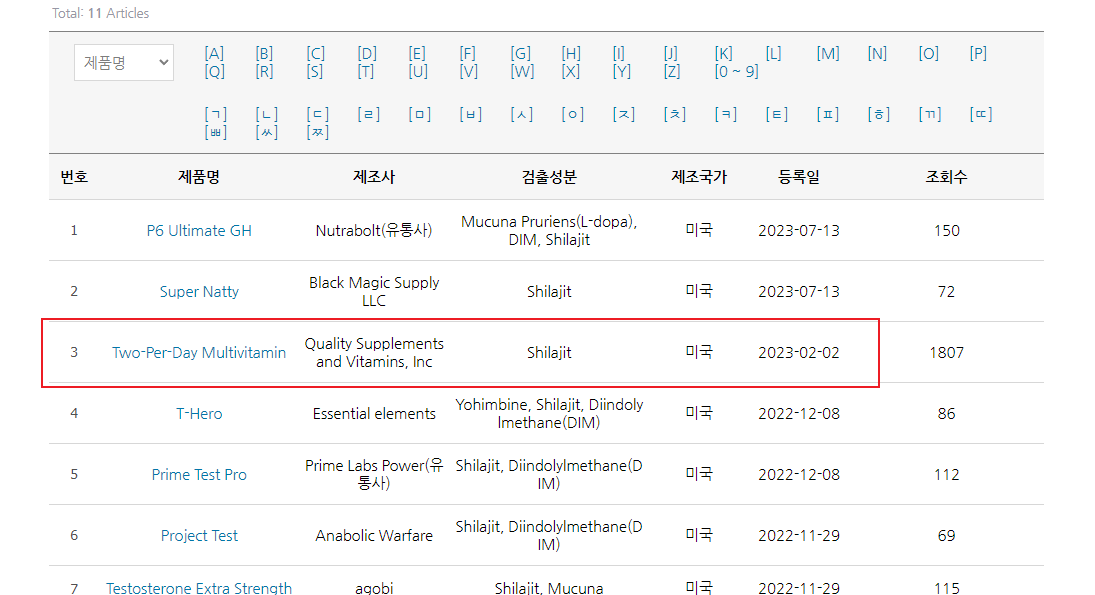Filter products by letter [B]
The height and width of the screenshot is (595, 1095).
[x=264, y=54]
